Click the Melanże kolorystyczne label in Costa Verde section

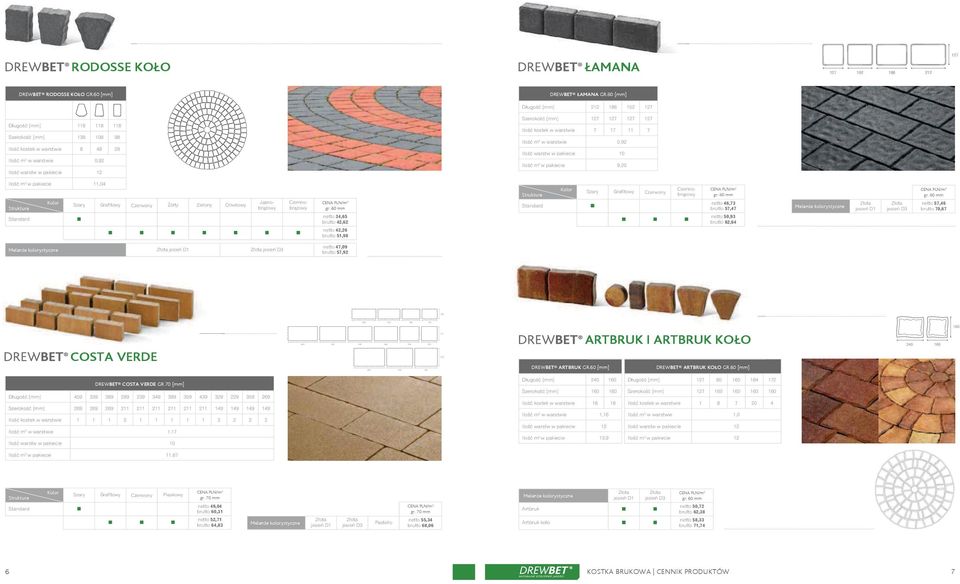275,523
